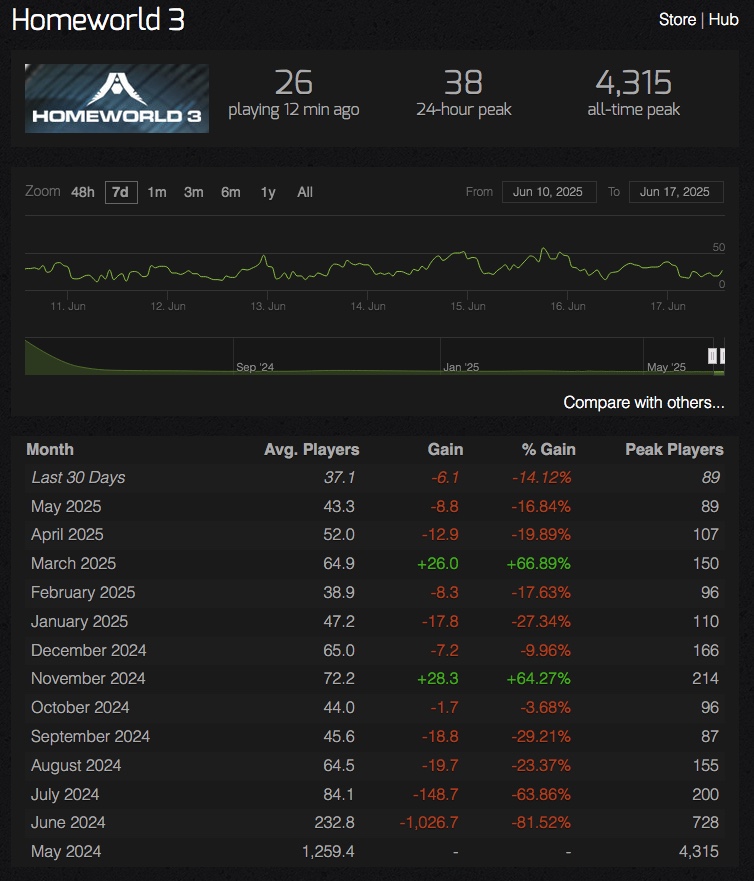Click the Gain column header
Image resolution: width=754 pixels, height=881 pixels.
point(445,449)
